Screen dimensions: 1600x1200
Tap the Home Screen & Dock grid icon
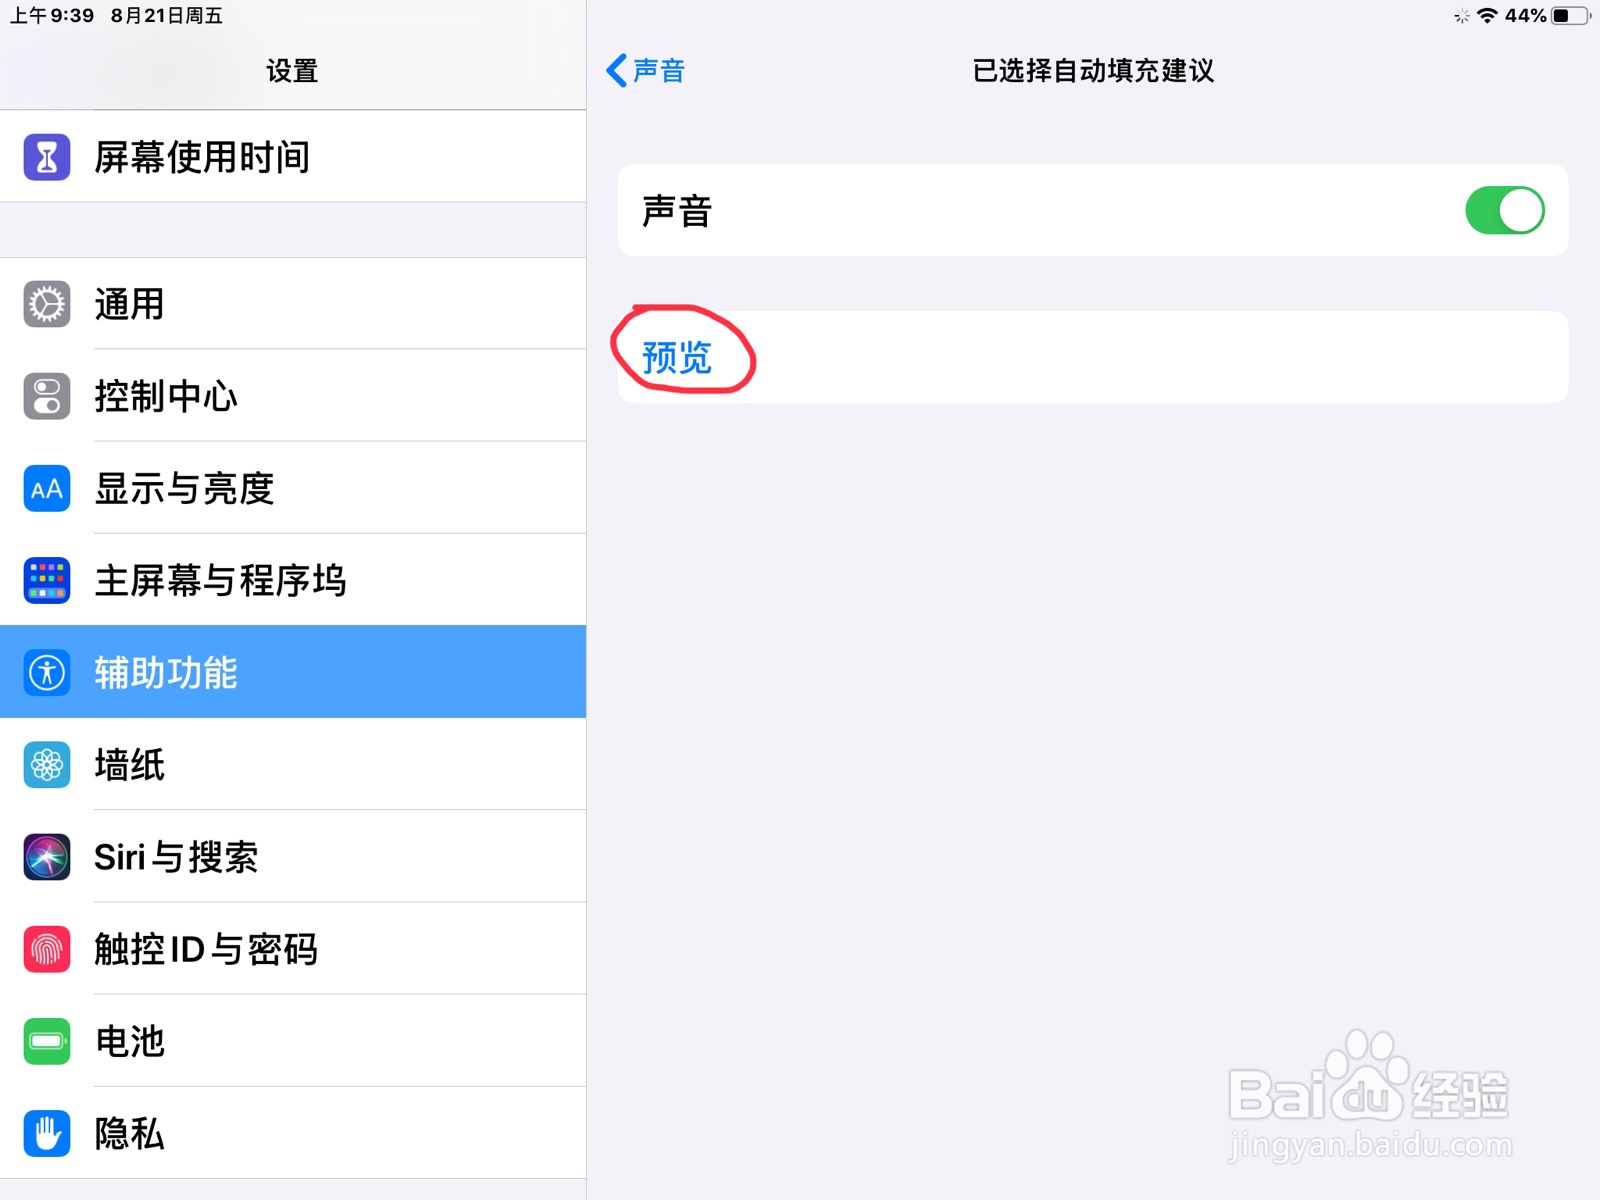point(47,580)
